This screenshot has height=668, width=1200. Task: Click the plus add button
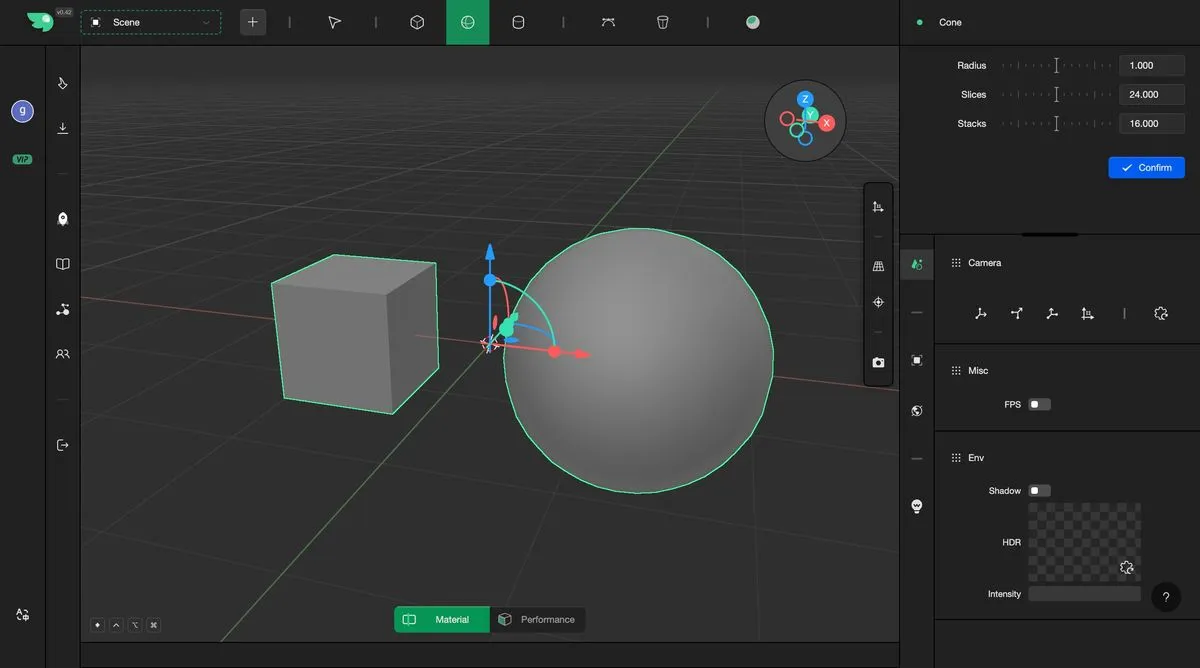(x=253, y=22)
